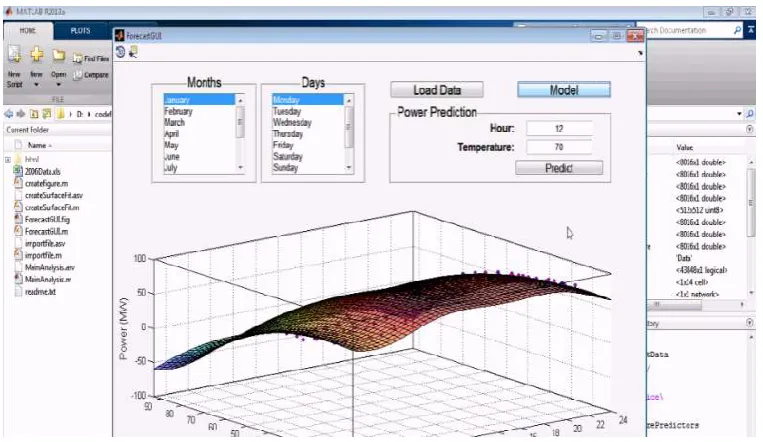Switch to the PLOTS tab
The image size is (763, 442).
click(80, 30)
